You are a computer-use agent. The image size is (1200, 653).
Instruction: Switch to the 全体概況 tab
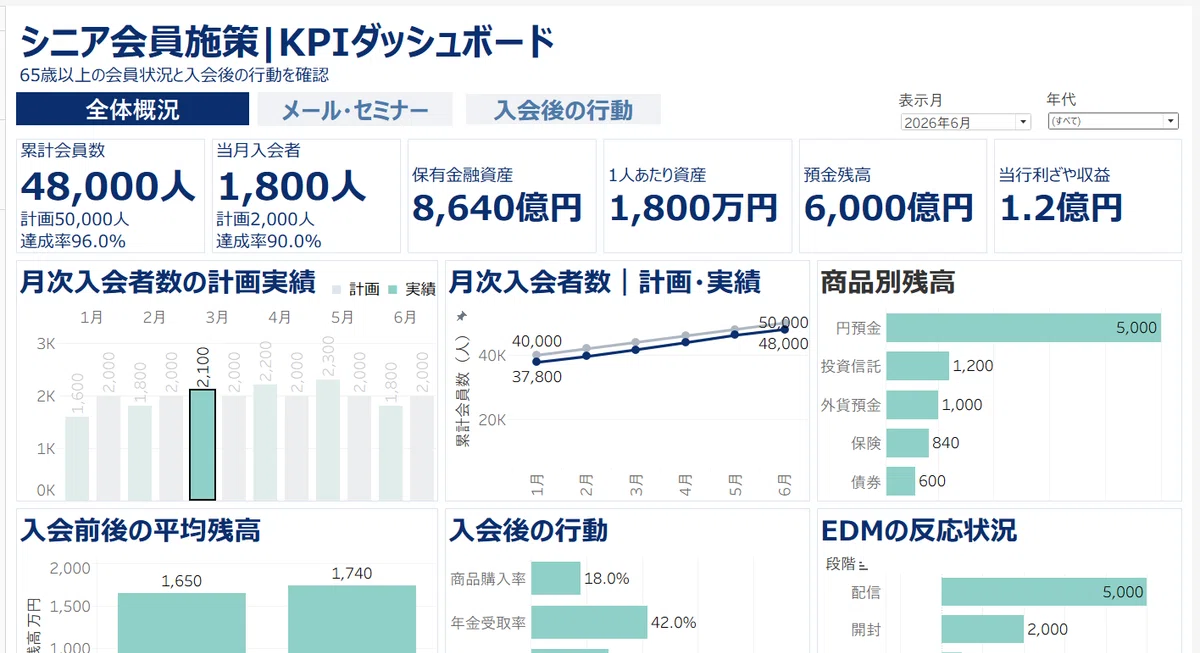point(133,109)
